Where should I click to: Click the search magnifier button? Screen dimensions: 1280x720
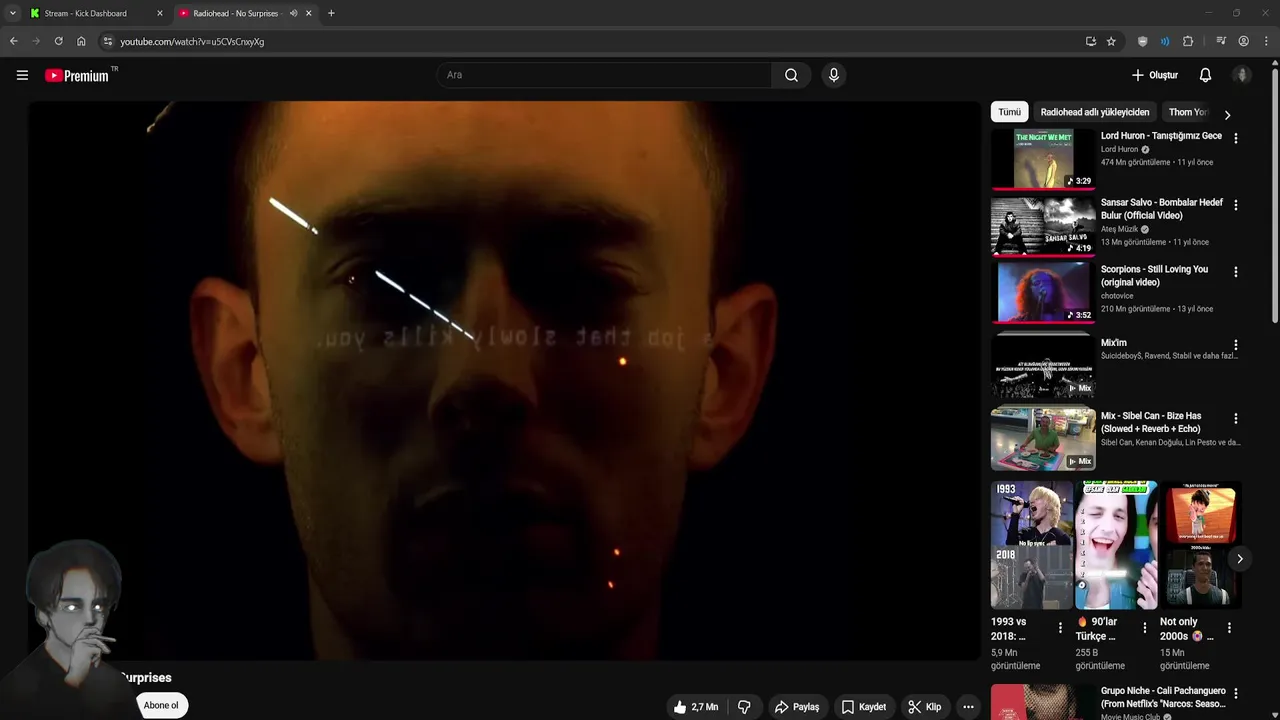point(791,75)
